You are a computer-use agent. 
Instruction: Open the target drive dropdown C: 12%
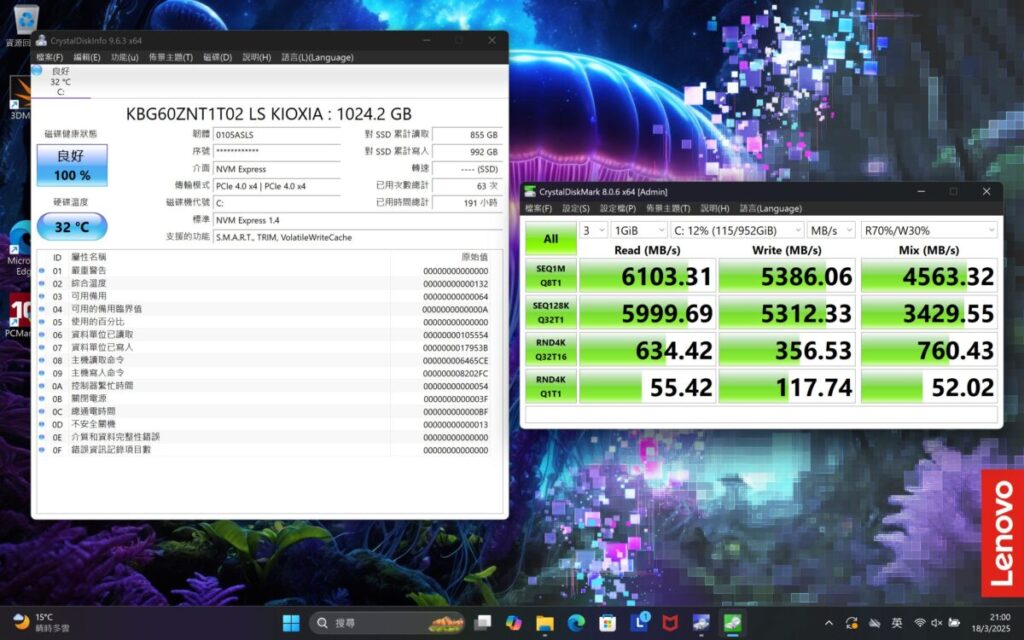click(x=737, y=231)
